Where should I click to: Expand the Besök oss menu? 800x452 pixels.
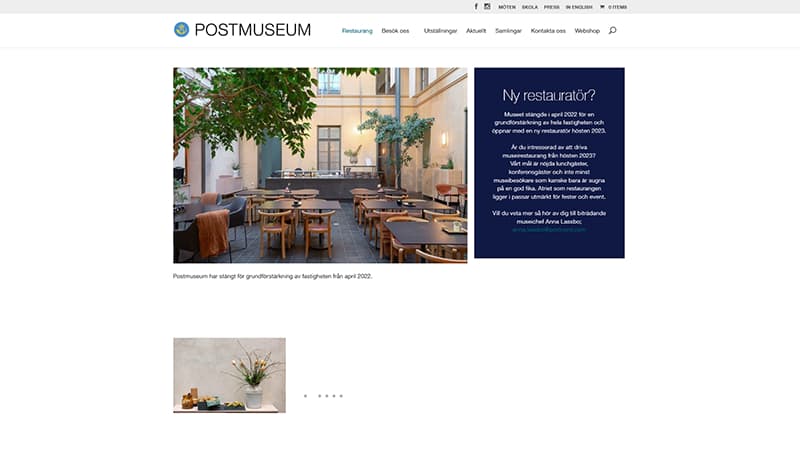click(395, 31)
